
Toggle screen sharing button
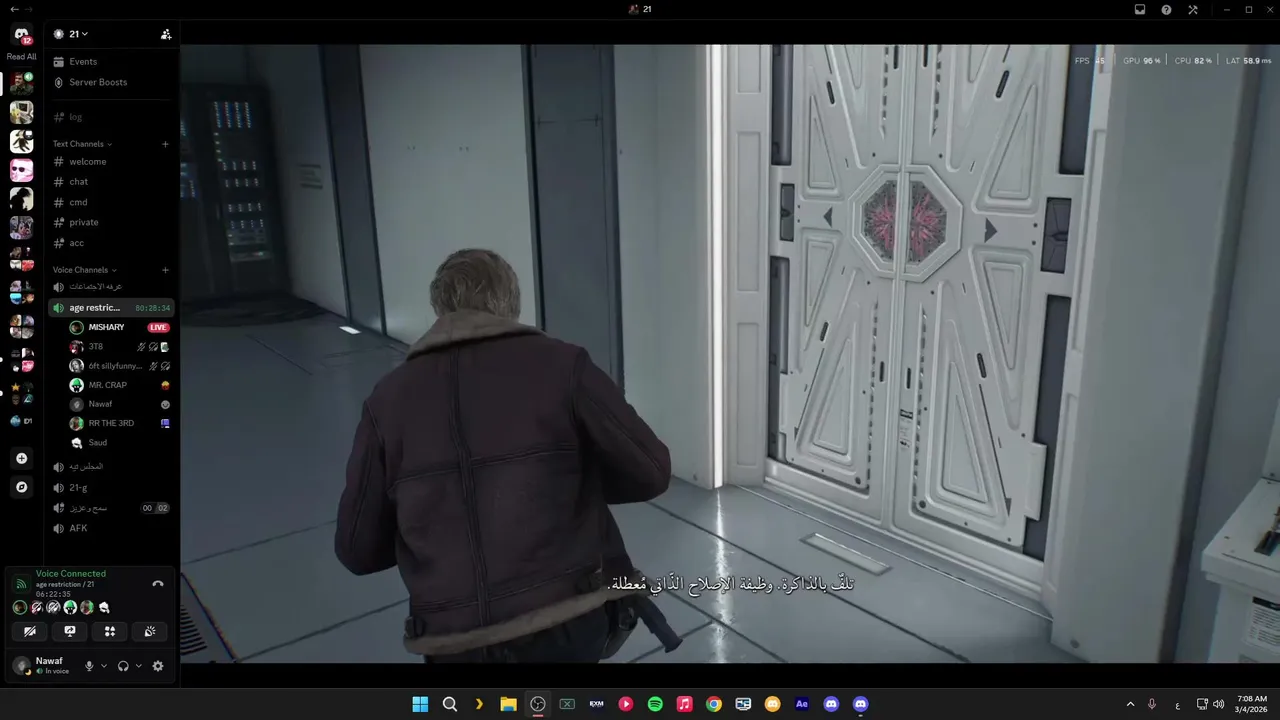(x=70, y=631)
